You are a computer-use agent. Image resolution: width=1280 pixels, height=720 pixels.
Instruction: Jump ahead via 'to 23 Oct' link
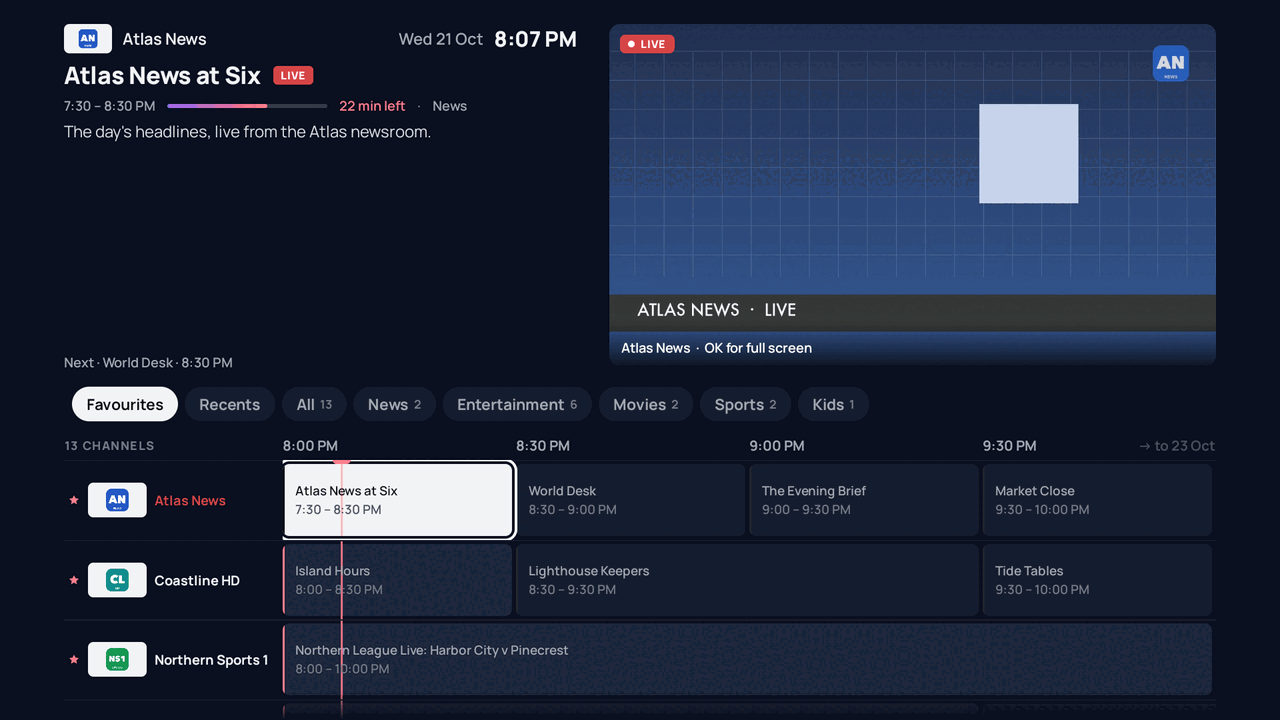click(x=1177, y=446)
